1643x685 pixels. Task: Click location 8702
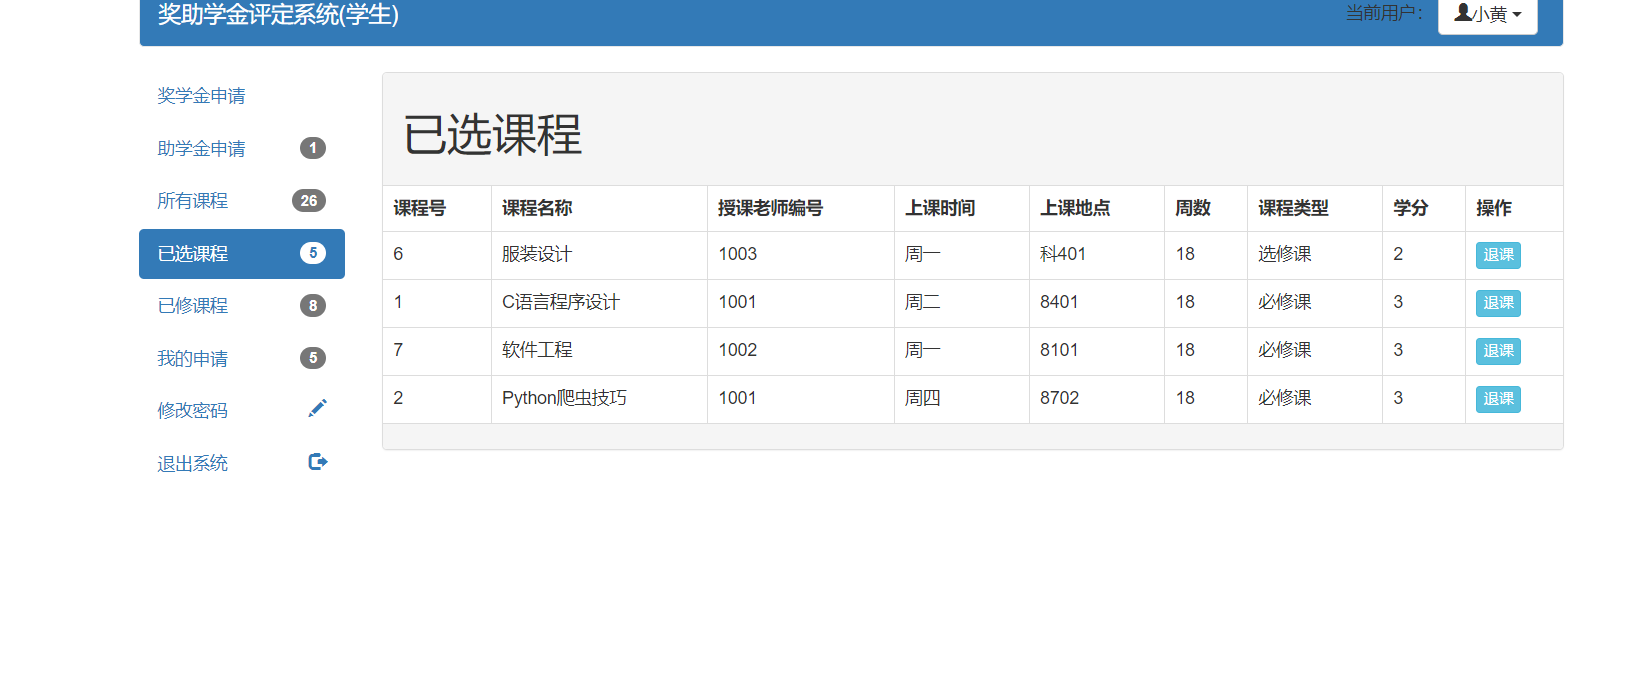point(1059,398)
